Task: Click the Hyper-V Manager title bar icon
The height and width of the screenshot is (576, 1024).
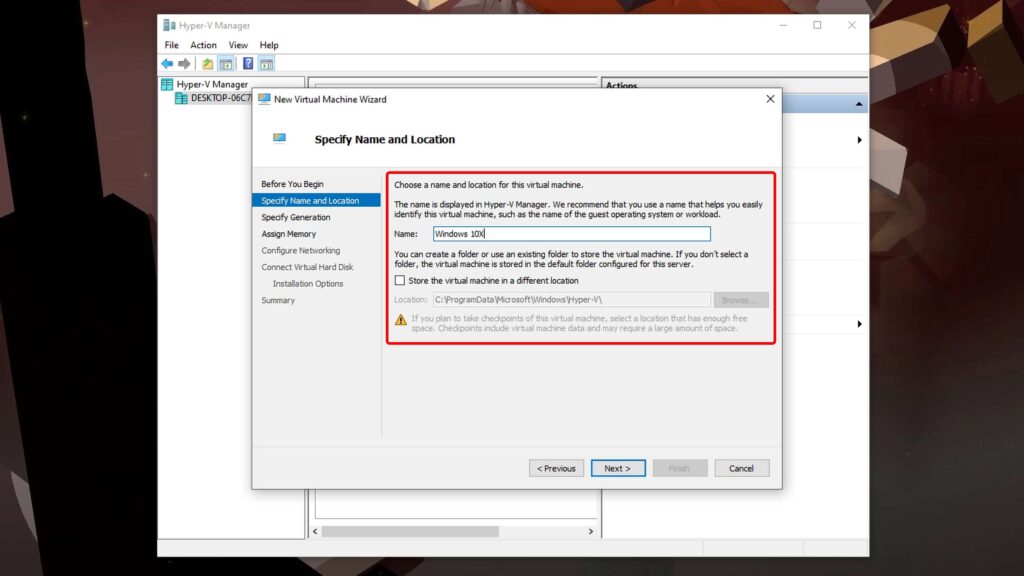Action: click(x=169, y=25)
